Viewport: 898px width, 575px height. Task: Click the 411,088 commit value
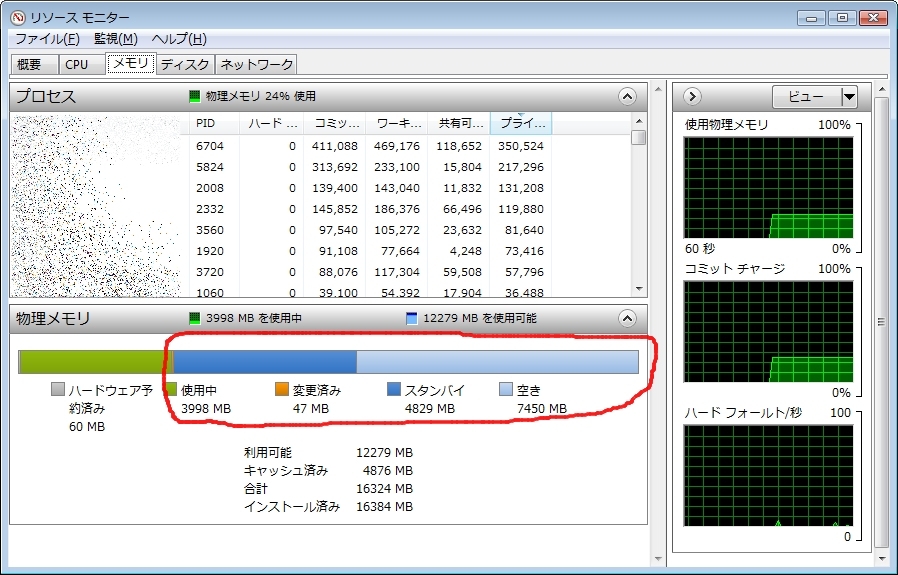click(x=334, y=146)
